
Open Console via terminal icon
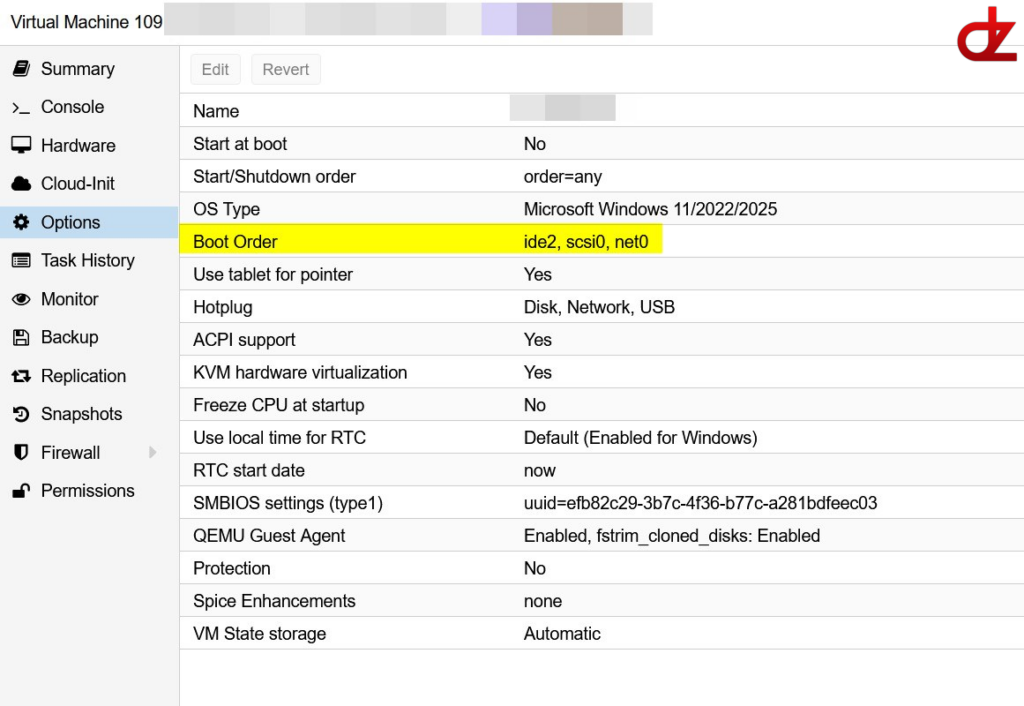pyautogui.click(x=21, y=108)
